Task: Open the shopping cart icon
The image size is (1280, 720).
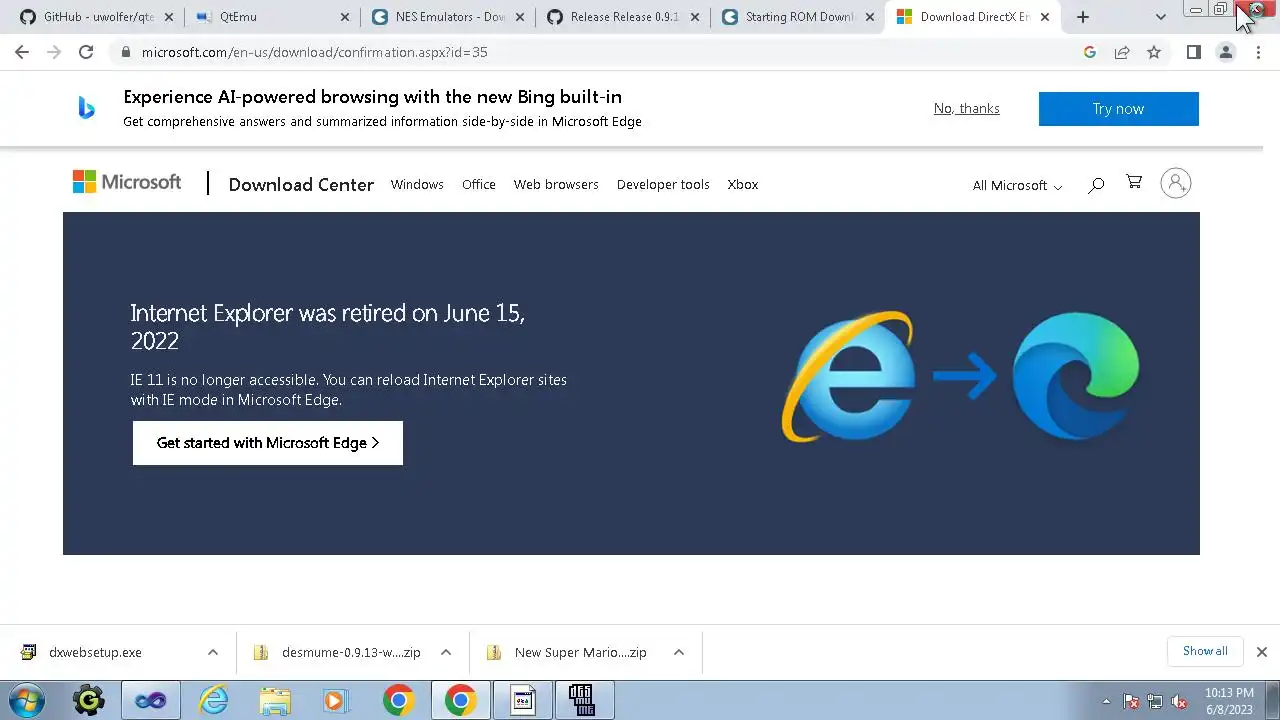Action: pos(1134,182)
